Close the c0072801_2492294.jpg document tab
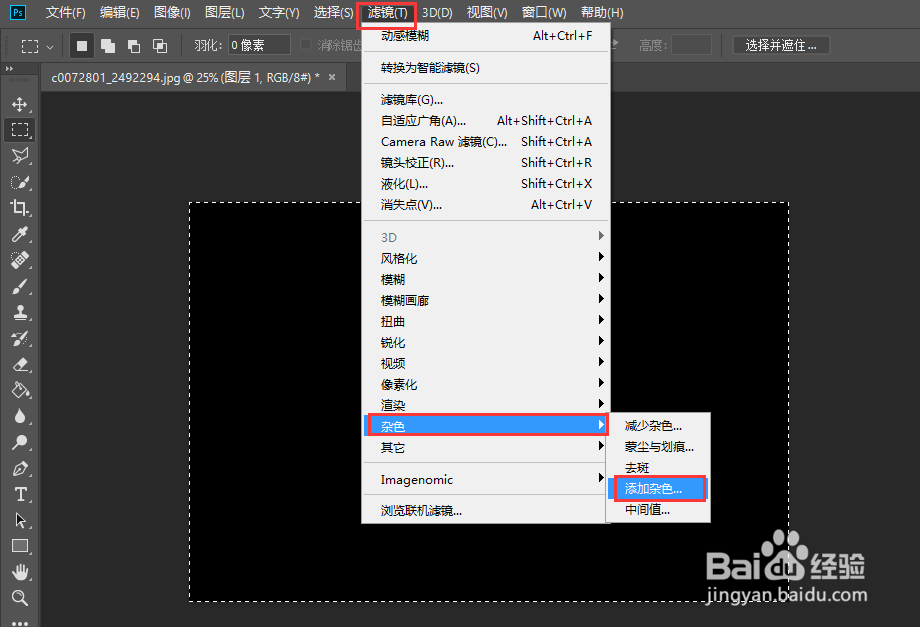920x627 pixels. click(332, 77)
